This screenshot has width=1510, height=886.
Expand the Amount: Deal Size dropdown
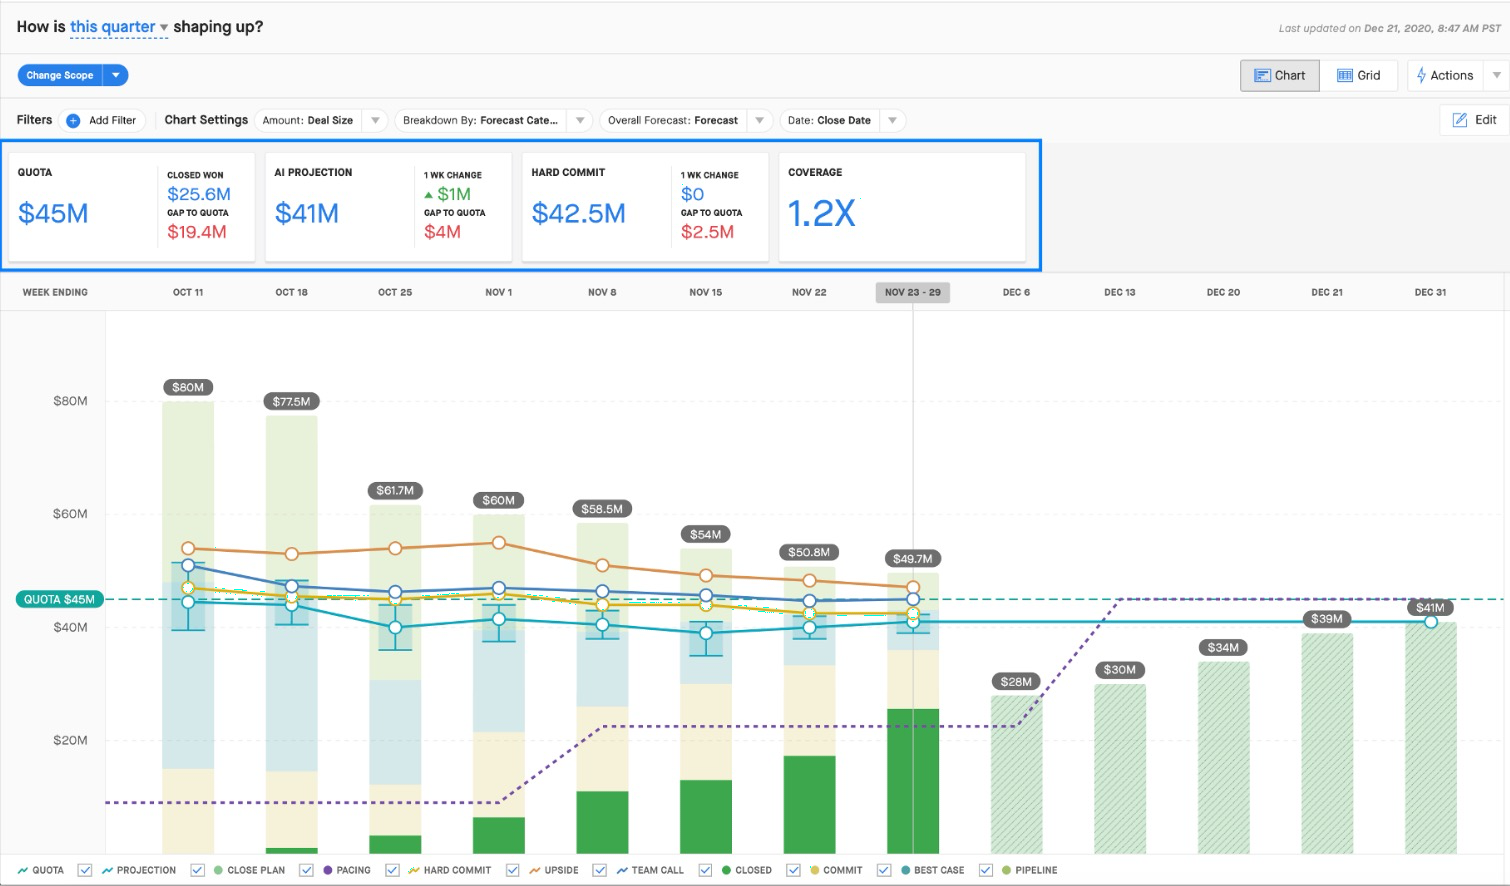click(375, 120)
